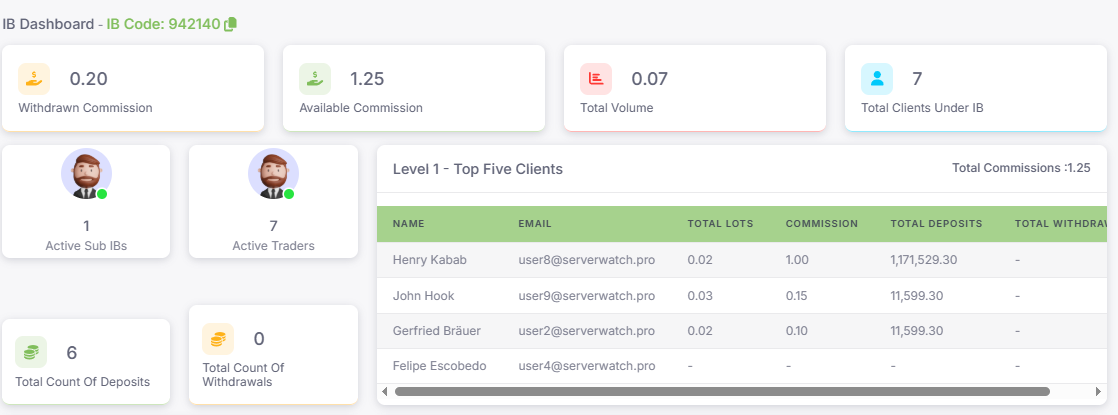Click the Active Traders avatar
Image resolution: width=1118 pixels, height=415 pixels.
click(x=273, y=174)
